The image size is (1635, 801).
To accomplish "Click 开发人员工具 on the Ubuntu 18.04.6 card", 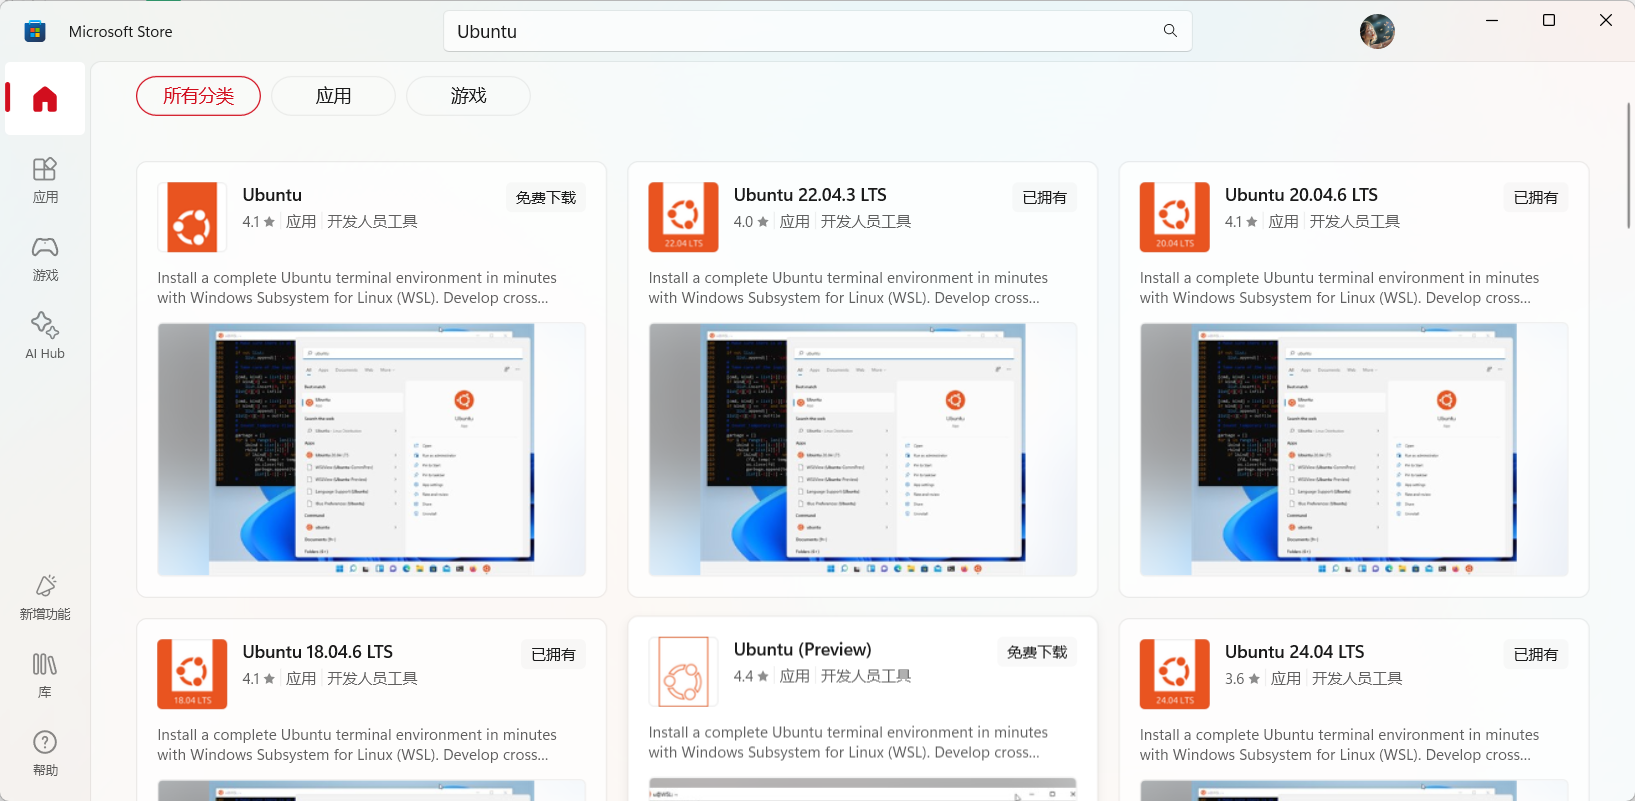I will pyautogui.click(x=372, y=679).
